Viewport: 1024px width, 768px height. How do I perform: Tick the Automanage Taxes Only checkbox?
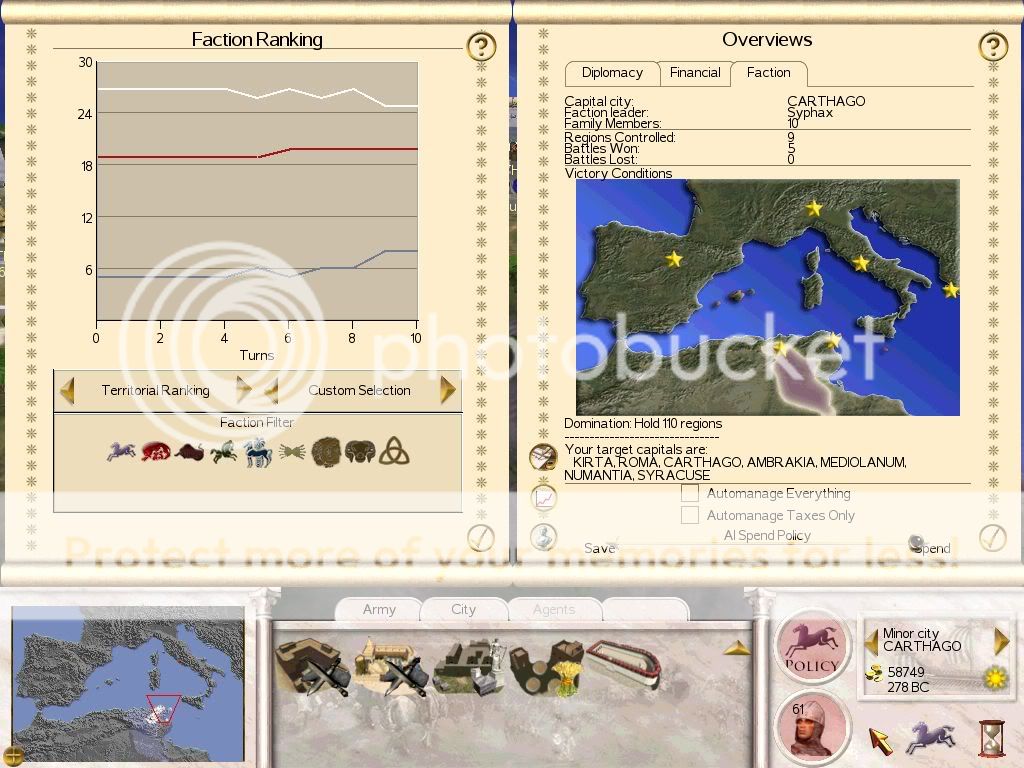click(x=690, y=515)
